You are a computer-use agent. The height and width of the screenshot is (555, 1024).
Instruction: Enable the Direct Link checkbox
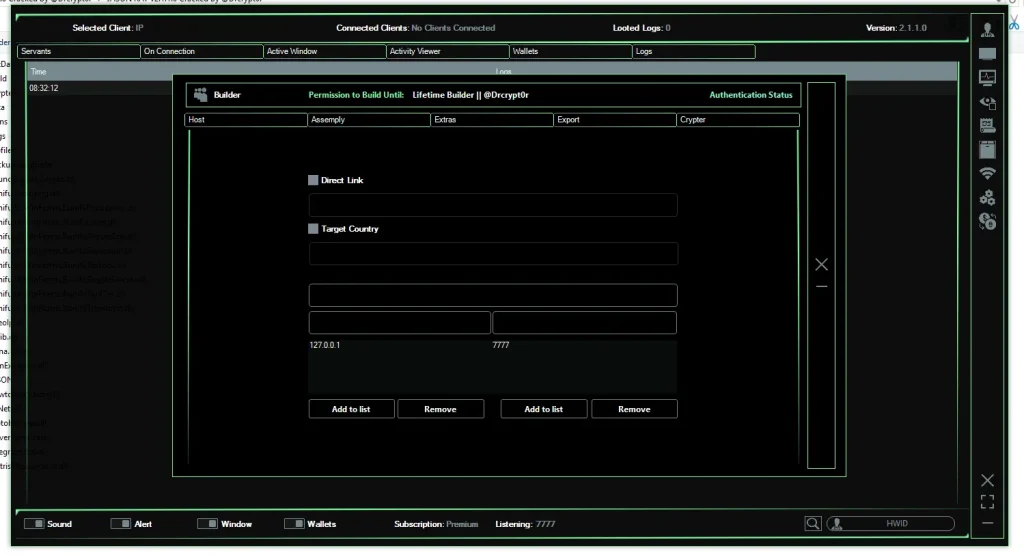[x=313, y=181]
